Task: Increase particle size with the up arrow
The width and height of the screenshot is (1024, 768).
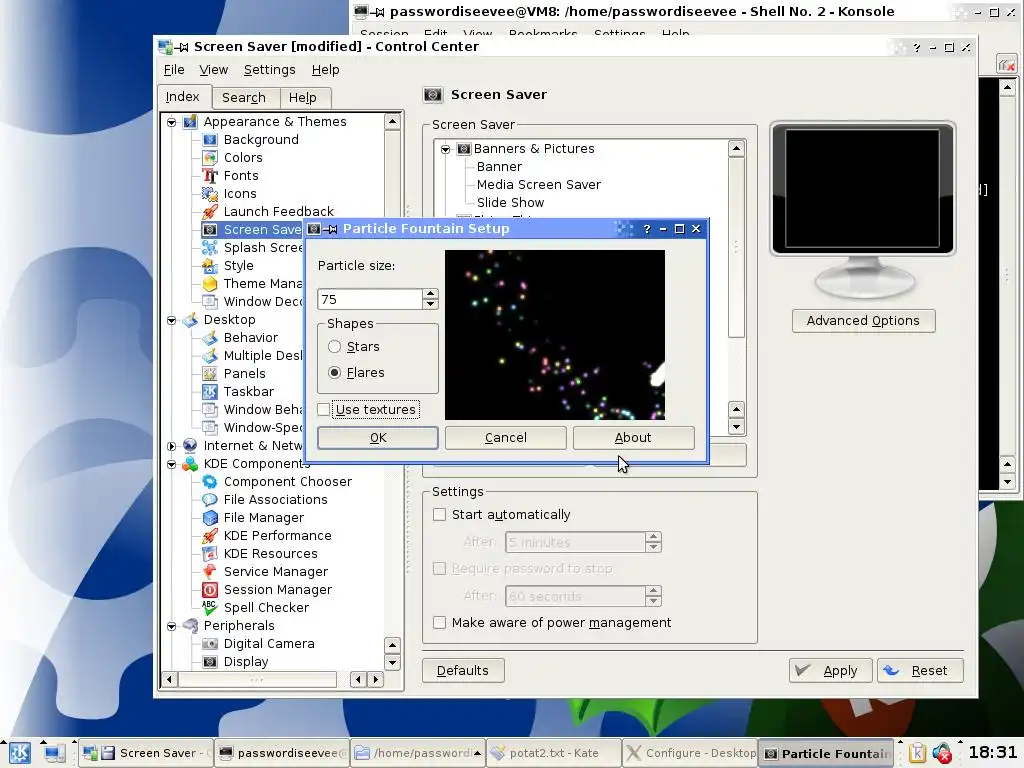Action: [x=430, y=295]
